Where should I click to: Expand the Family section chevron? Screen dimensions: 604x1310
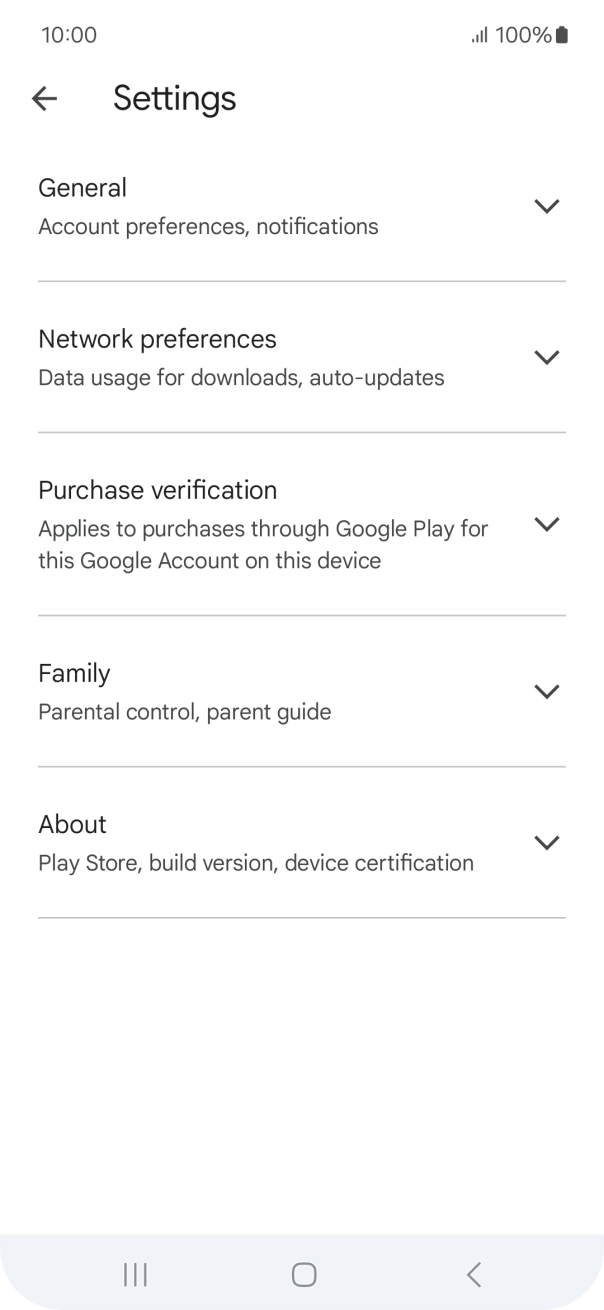(x=546, y=691)
